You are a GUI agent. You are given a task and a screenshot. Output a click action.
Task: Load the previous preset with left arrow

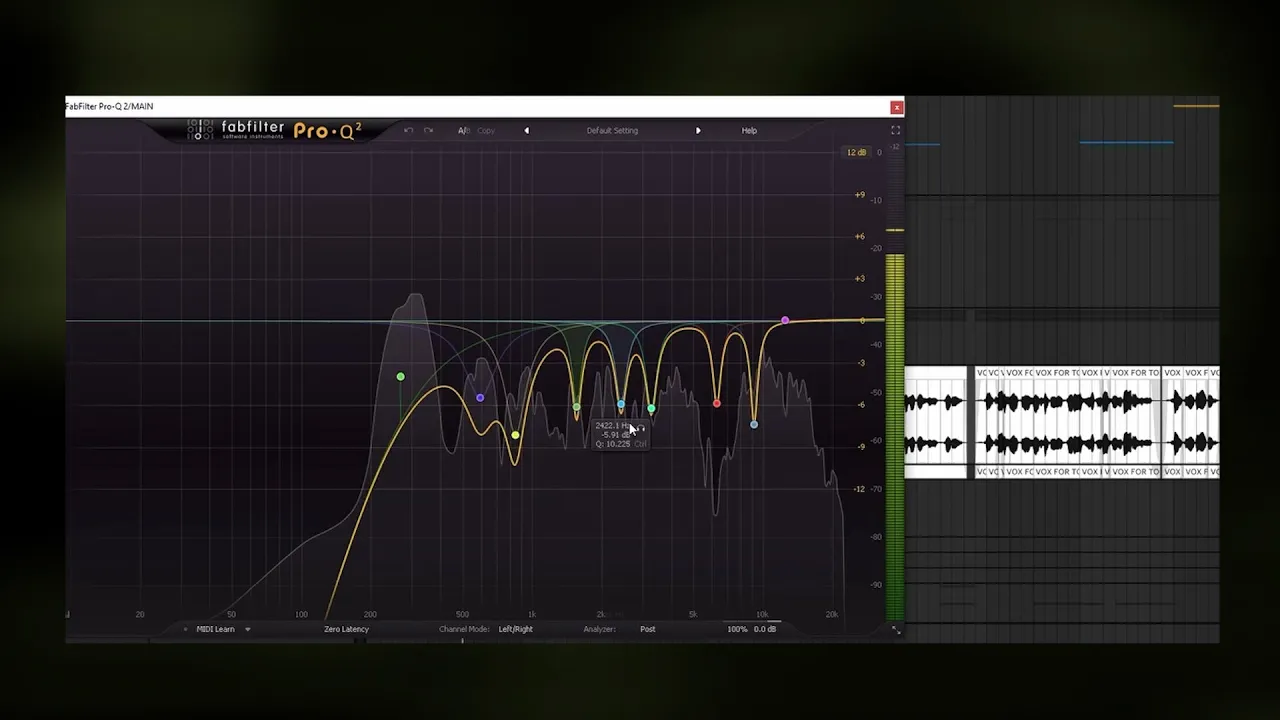[527, 130]
